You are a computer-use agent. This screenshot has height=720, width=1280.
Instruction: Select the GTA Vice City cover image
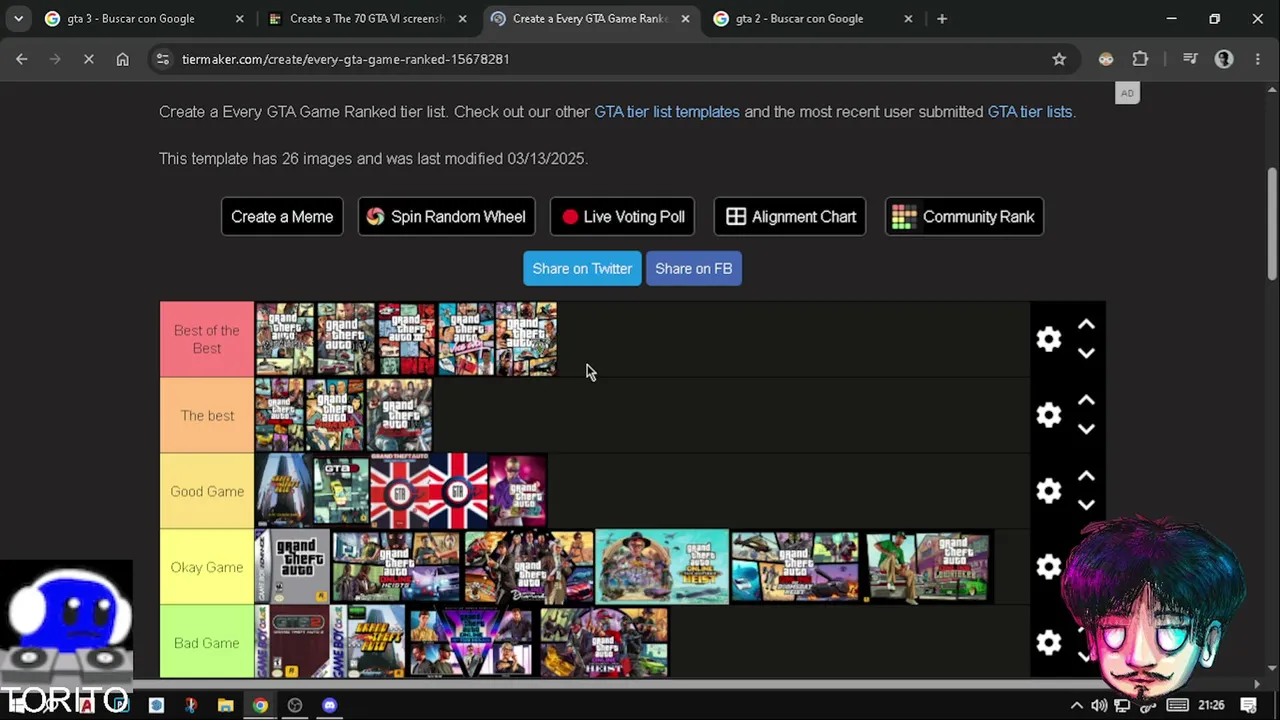(x=466, y=339)
